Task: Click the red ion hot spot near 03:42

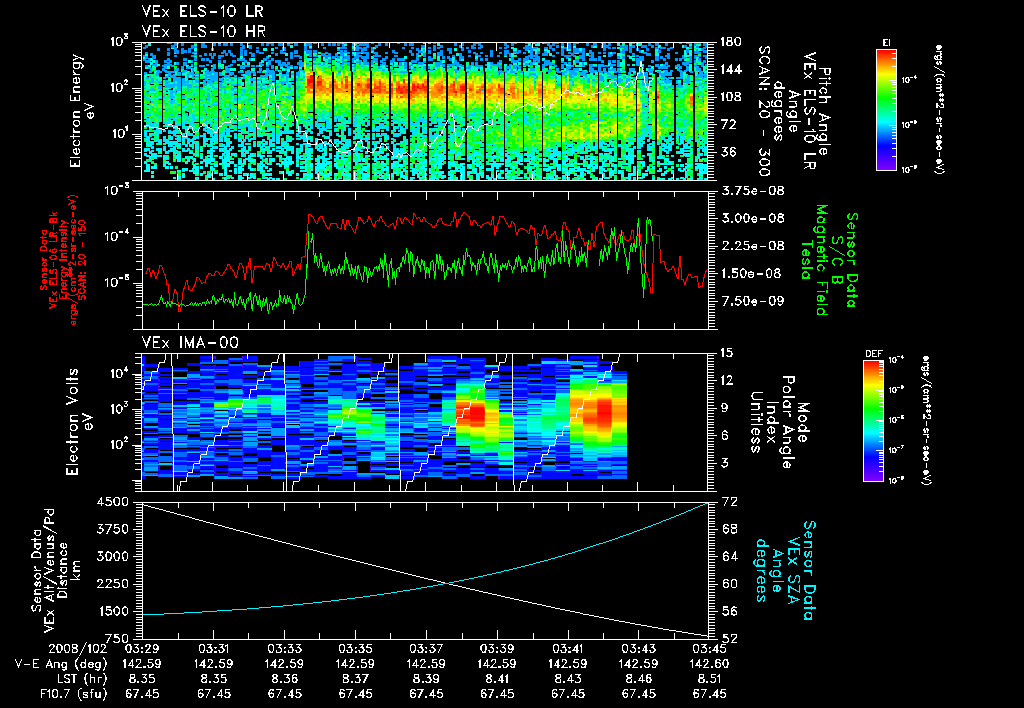Action: pos(604,413)
